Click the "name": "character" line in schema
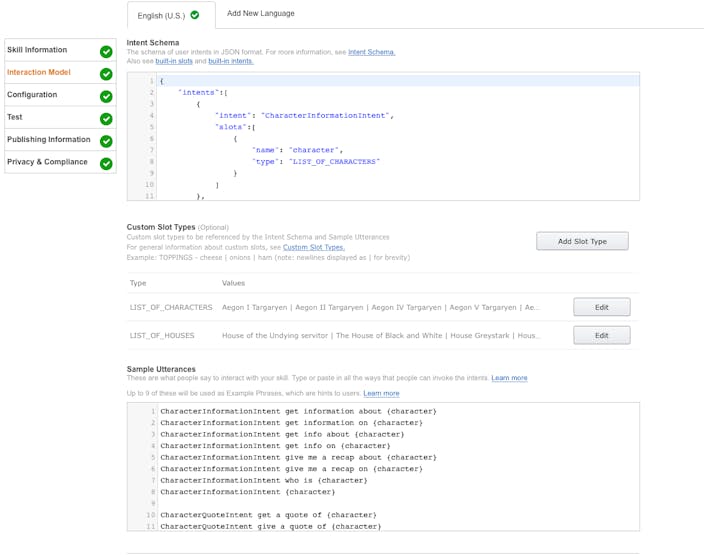The width and height of the screenshot is (704, 555). coord(297,150)
